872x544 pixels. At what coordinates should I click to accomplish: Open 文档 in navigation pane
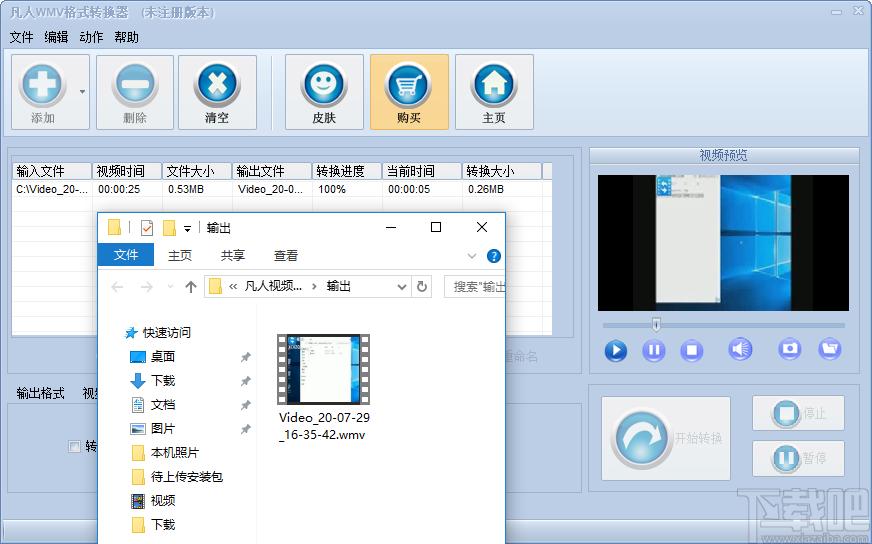(x=163, y=404)
